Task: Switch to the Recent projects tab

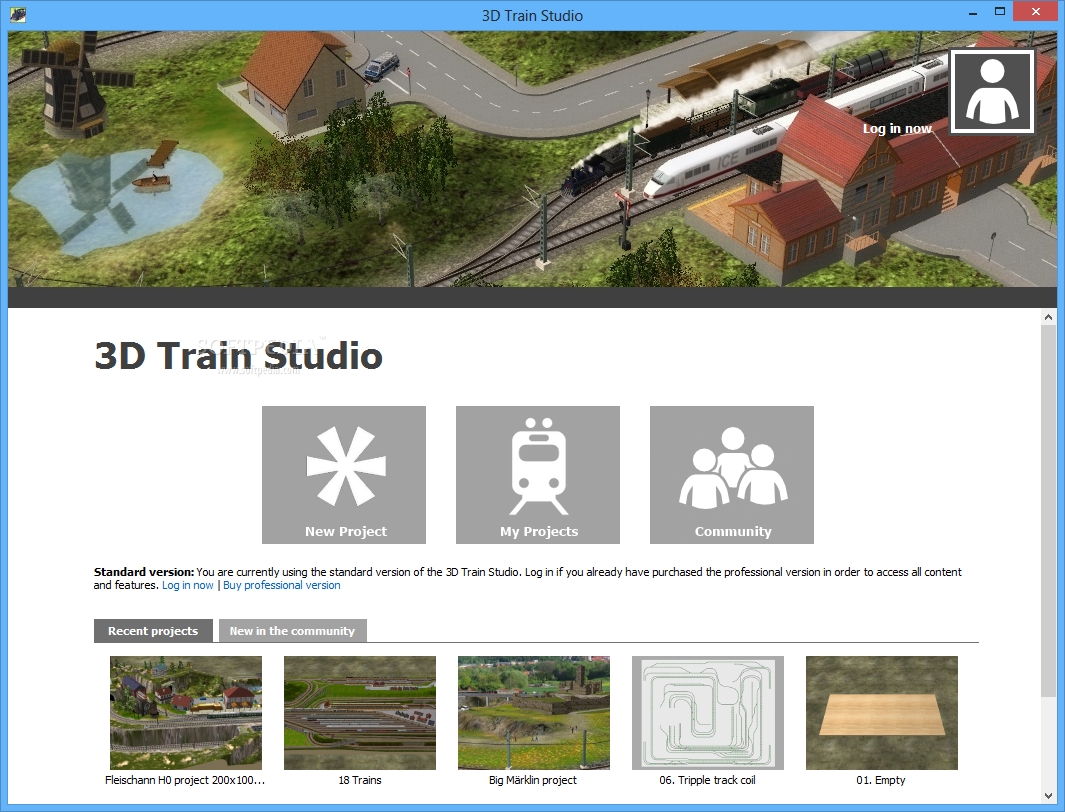Action: click(x=153, y=631)
